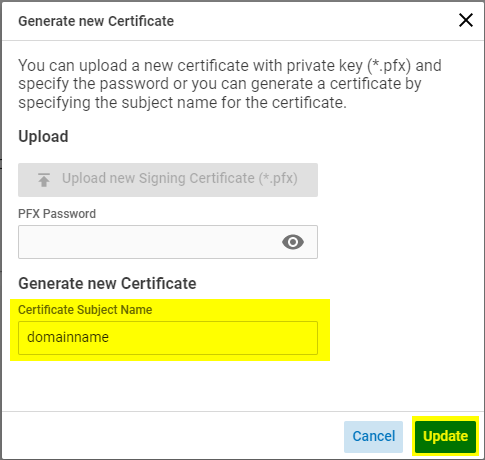
Task: Cancel the certificate generation
Action: [373, 437]
